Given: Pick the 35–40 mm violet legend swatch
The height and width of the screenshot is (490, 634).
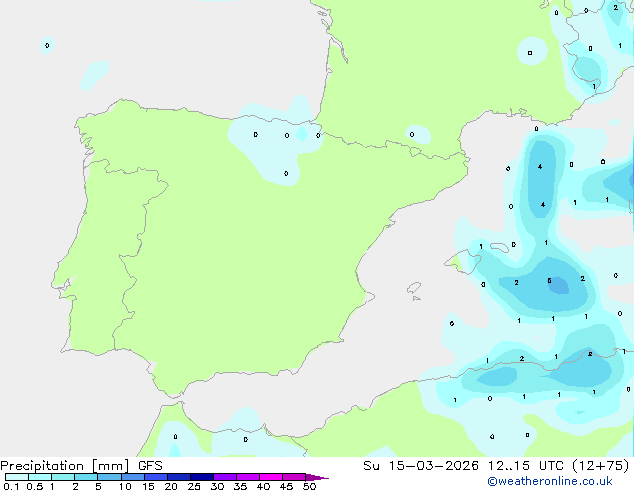Looking at the screenshot, I should click(248, 477).
